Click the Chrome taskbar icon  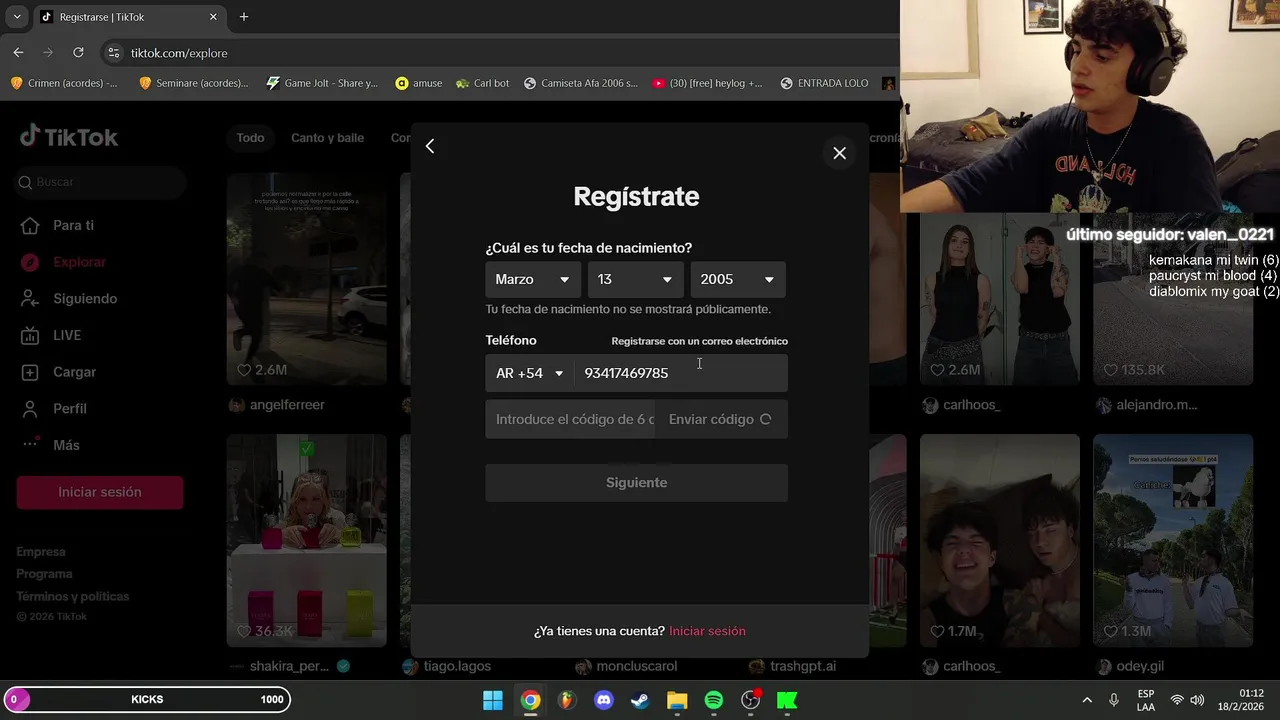(531, 700)
